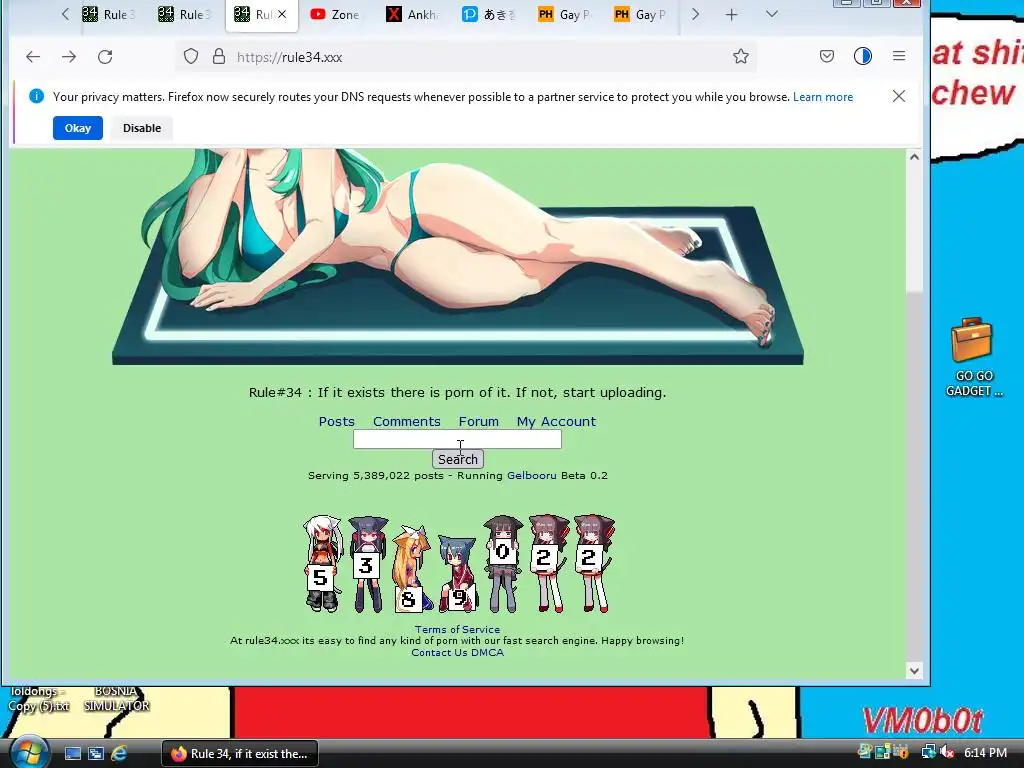Screen dimensions: 1024x768
Task: Switch to the YouTube Zone tab
Action: click(335, 14)
